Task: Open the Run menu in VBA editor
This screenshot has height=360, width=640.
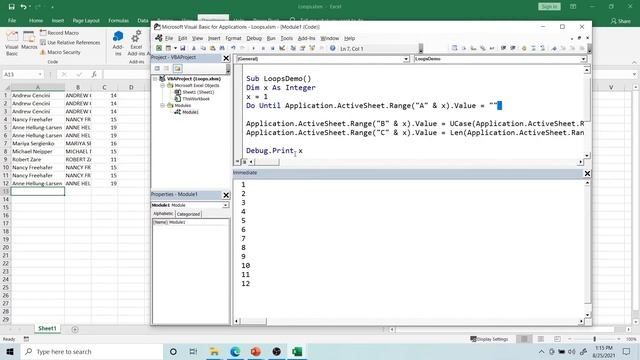Action: [x=271, y=38]
